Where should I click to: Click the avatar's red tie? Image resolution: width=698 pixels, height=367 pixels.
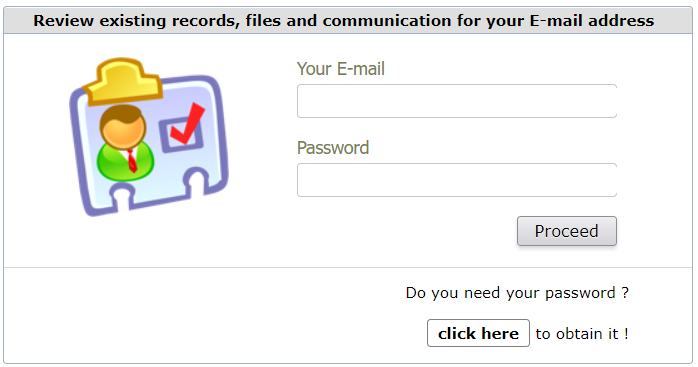pyautogui.click(x=132, y=161)
